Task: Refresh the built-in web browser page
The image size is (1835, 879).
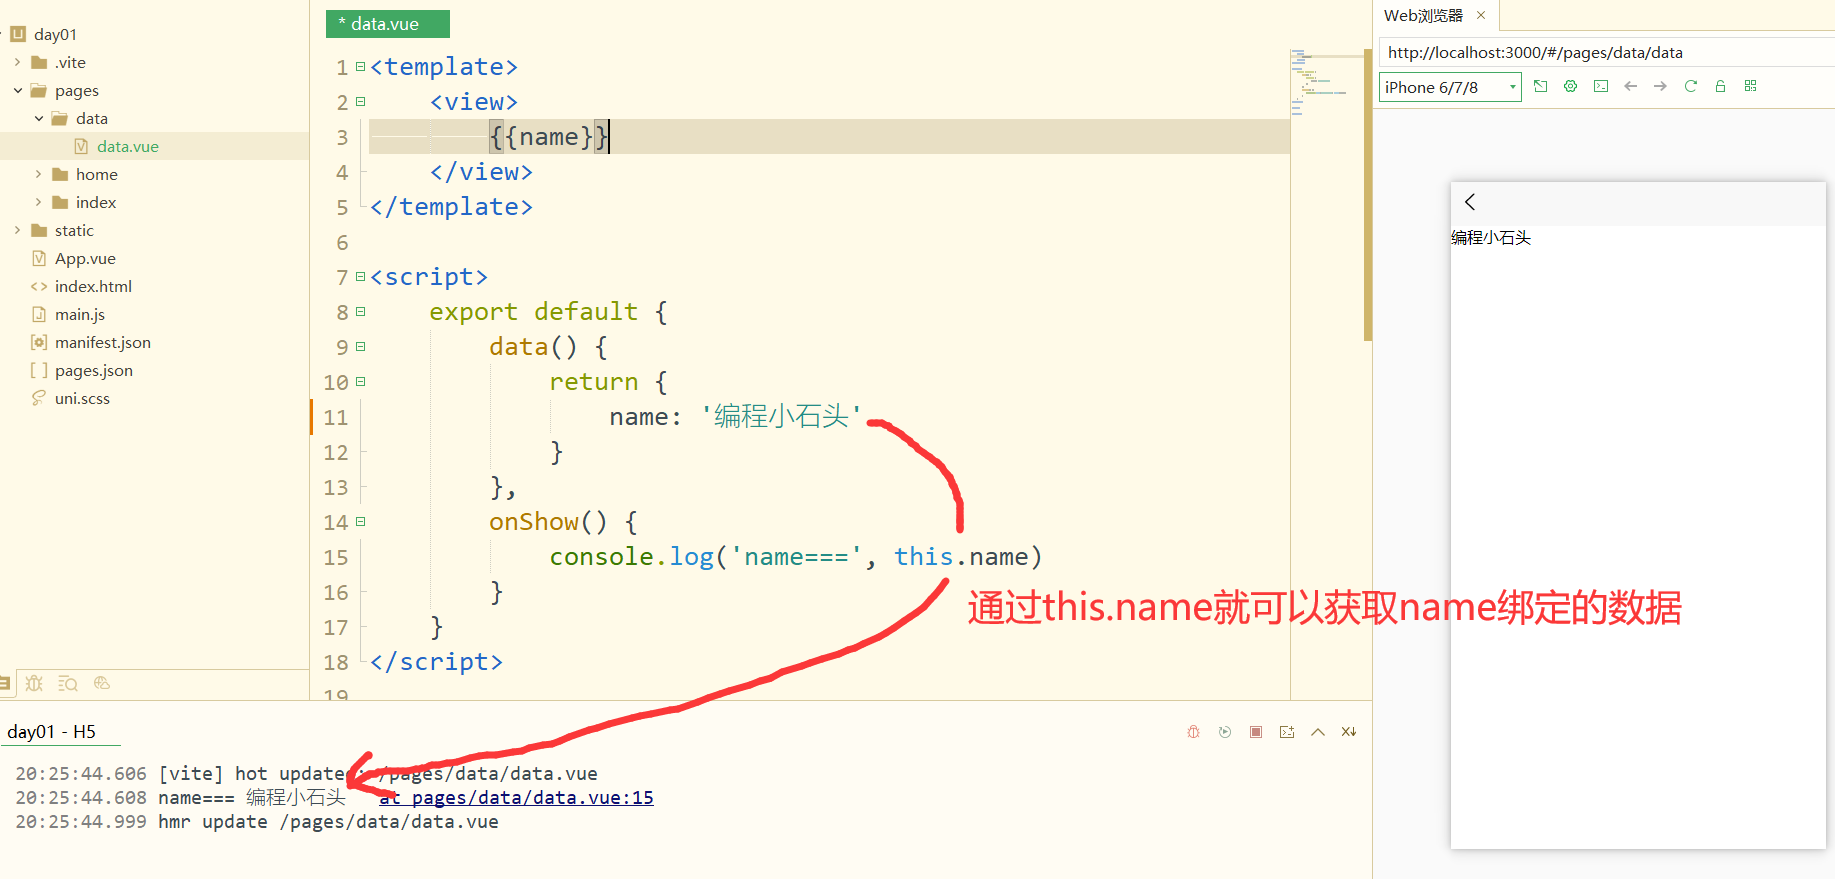Action: click(x=1691, y=86)
